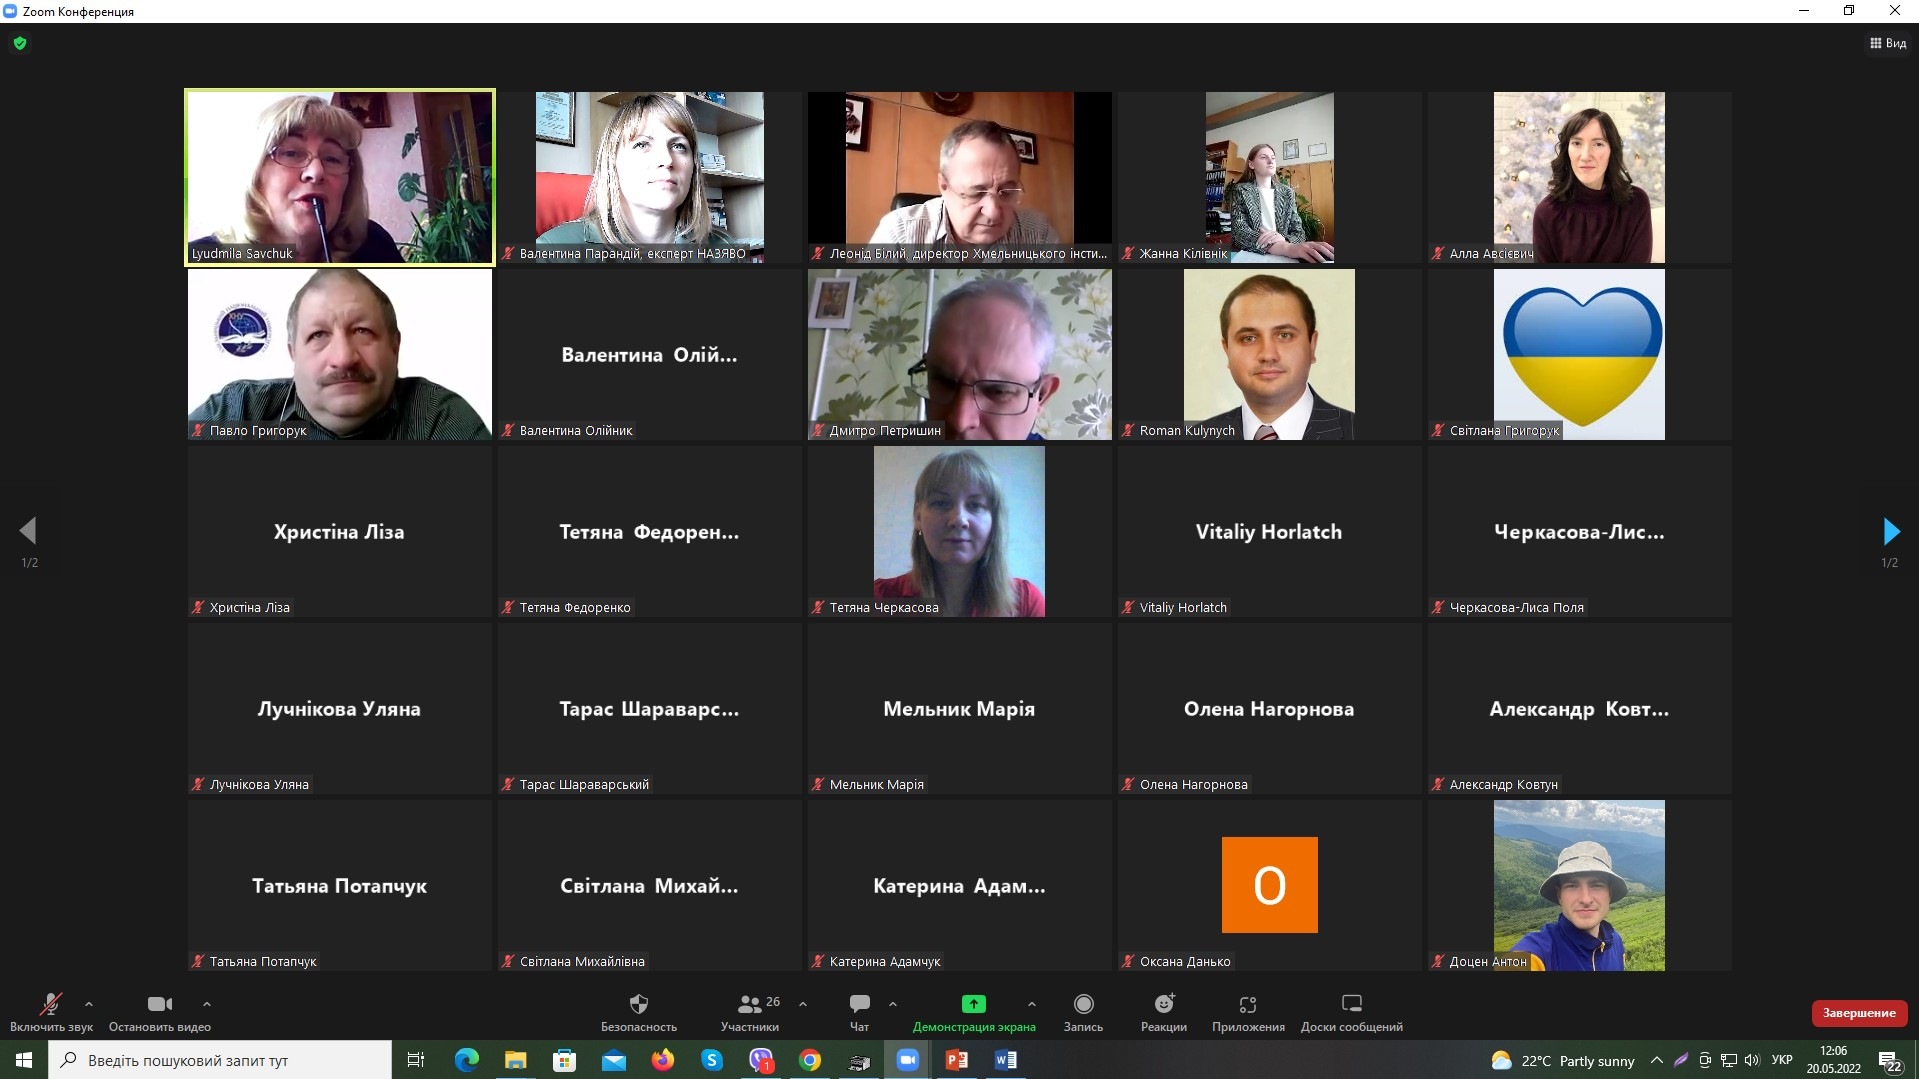Select Світлана Григорук's heart flag tile
Image resolution: width=1919 pixels, height=1079 pixels.
[x=1579, y=354]
